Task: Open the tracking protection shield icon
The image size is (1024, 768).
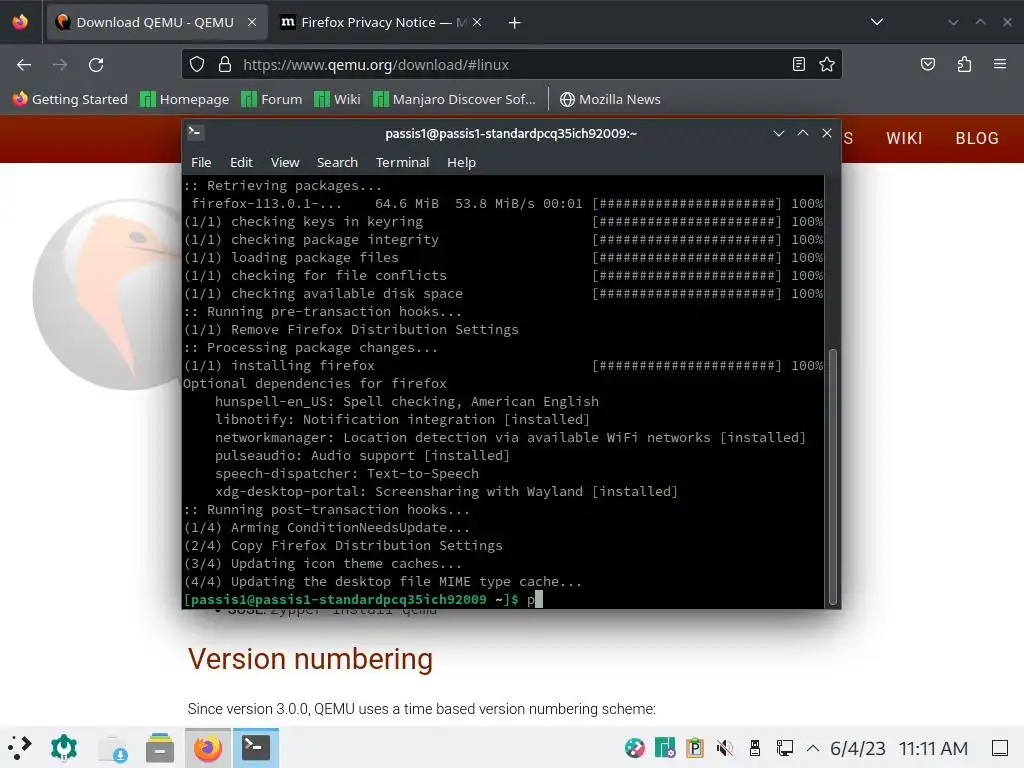Action: [197, 64]
